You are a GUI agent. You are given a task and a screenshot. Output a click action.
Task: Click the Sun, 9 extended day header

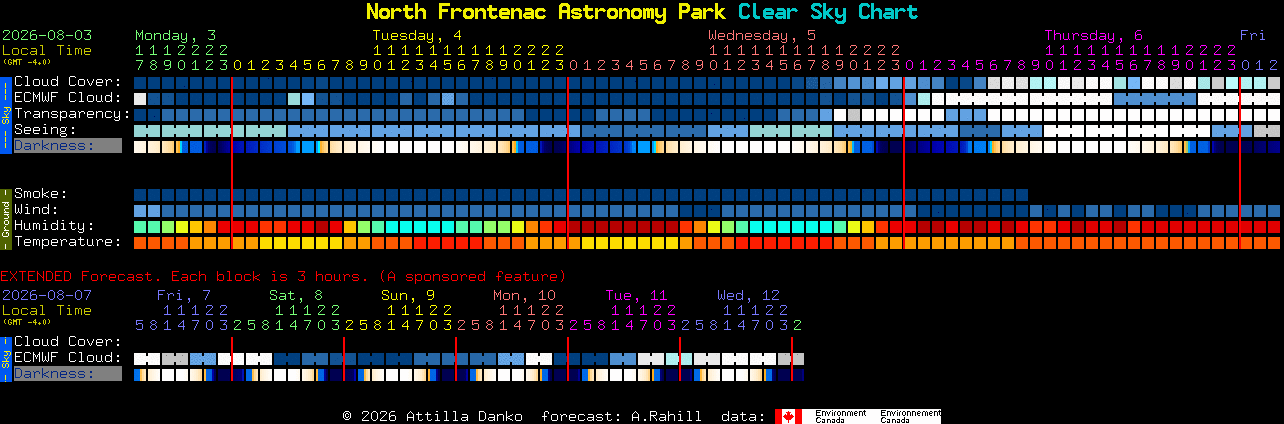coord(408,295)
